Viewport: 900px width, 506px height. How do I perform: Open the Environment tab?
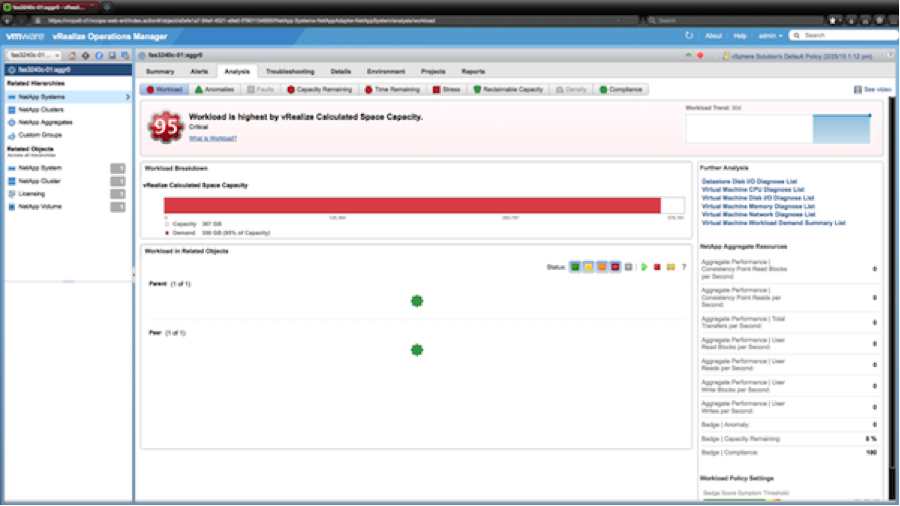pos(386,72)
